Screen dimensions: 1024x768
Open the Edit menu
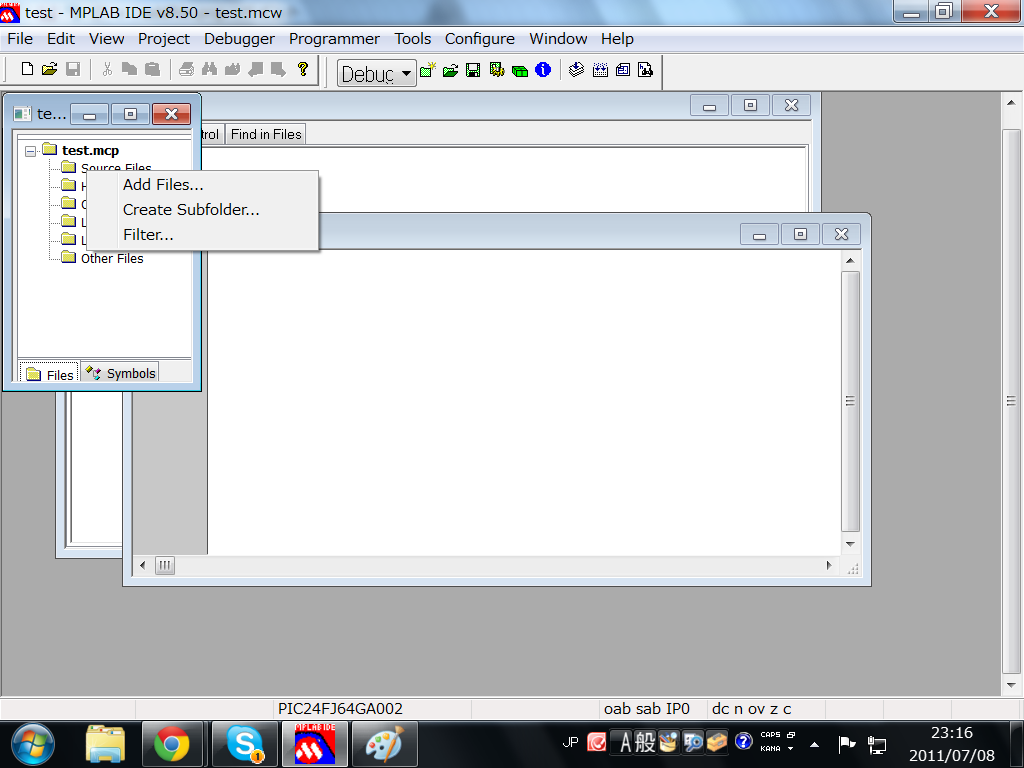pos(61,39)
